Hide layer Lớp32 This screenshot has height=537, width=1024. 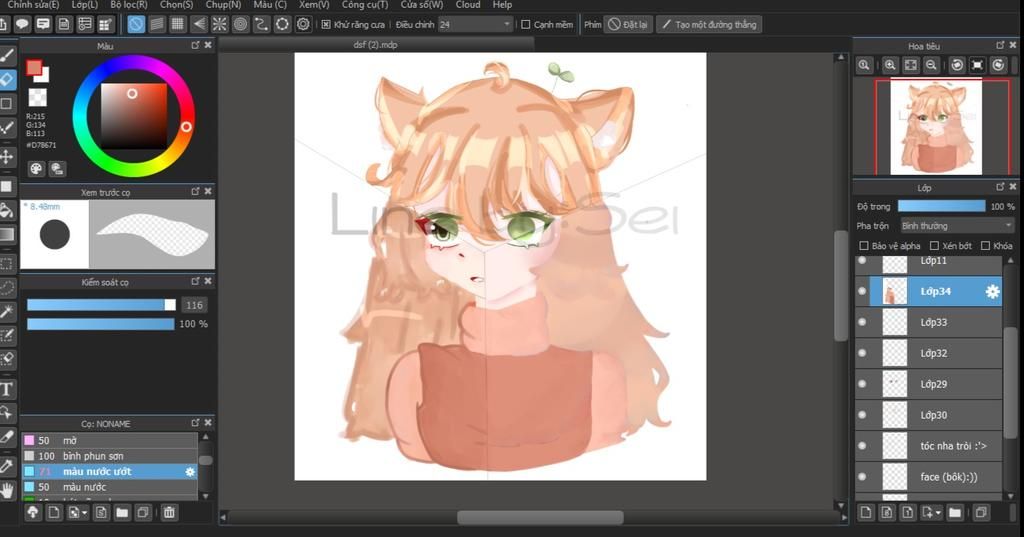[x=862, y=353]
